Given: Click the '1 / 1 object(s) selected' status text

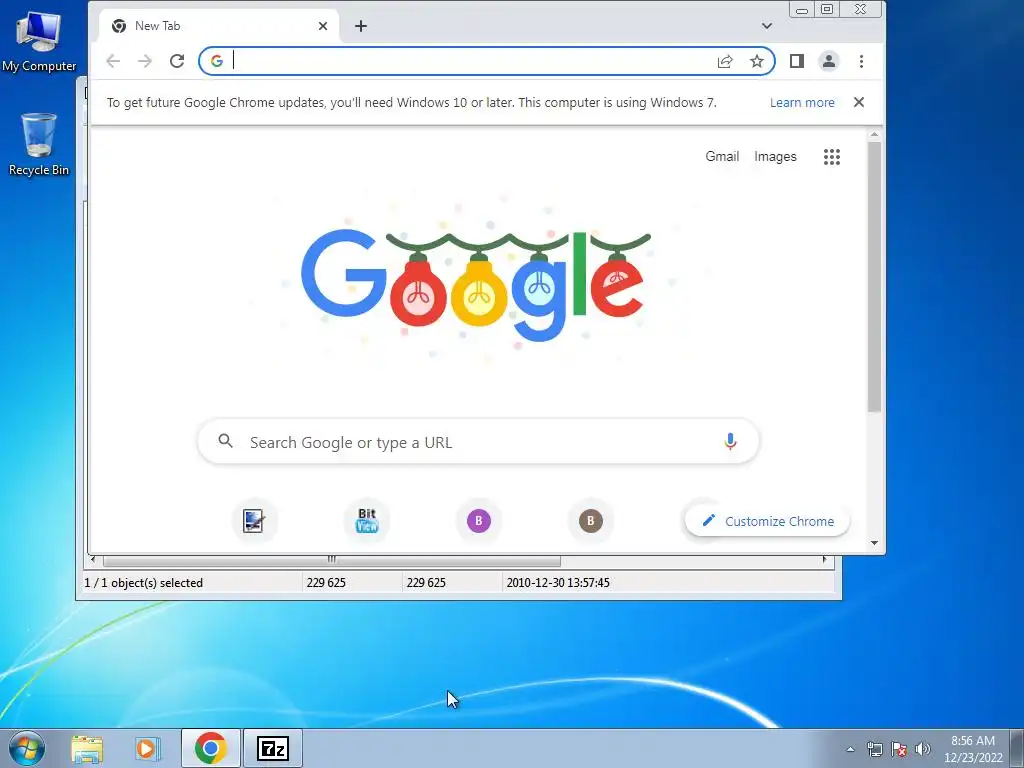Looking at the screenshot, I should 144,583.
